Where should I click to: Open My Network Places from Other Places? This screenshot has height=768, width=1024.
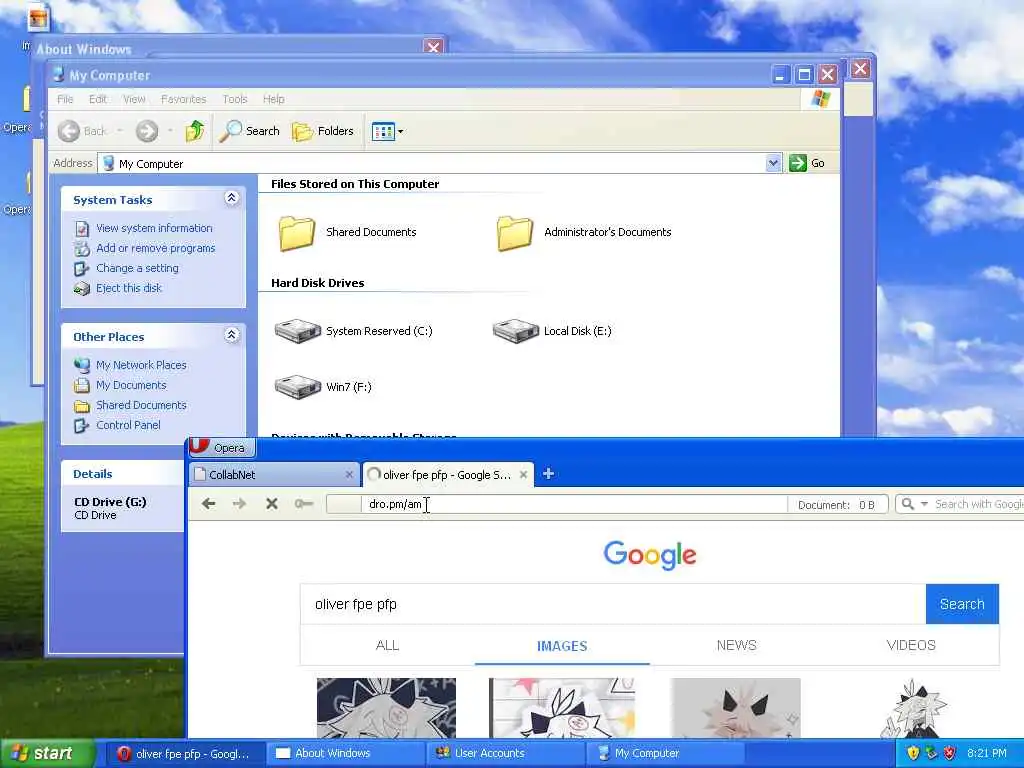pos(141,365)
